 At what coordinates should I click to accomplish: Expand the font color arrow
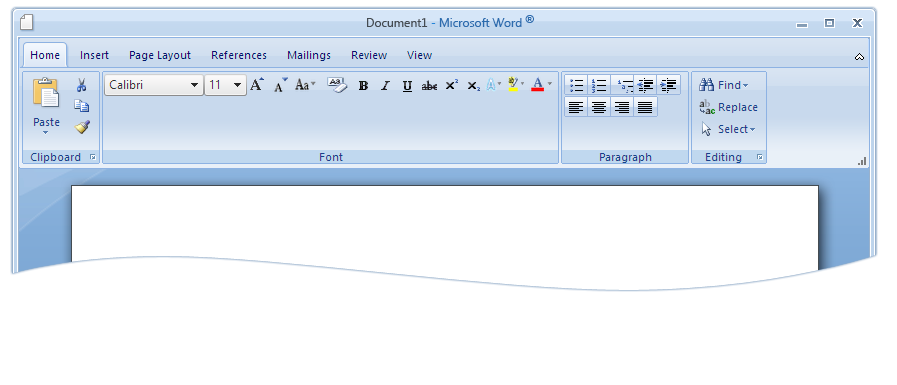click(550, 84)
